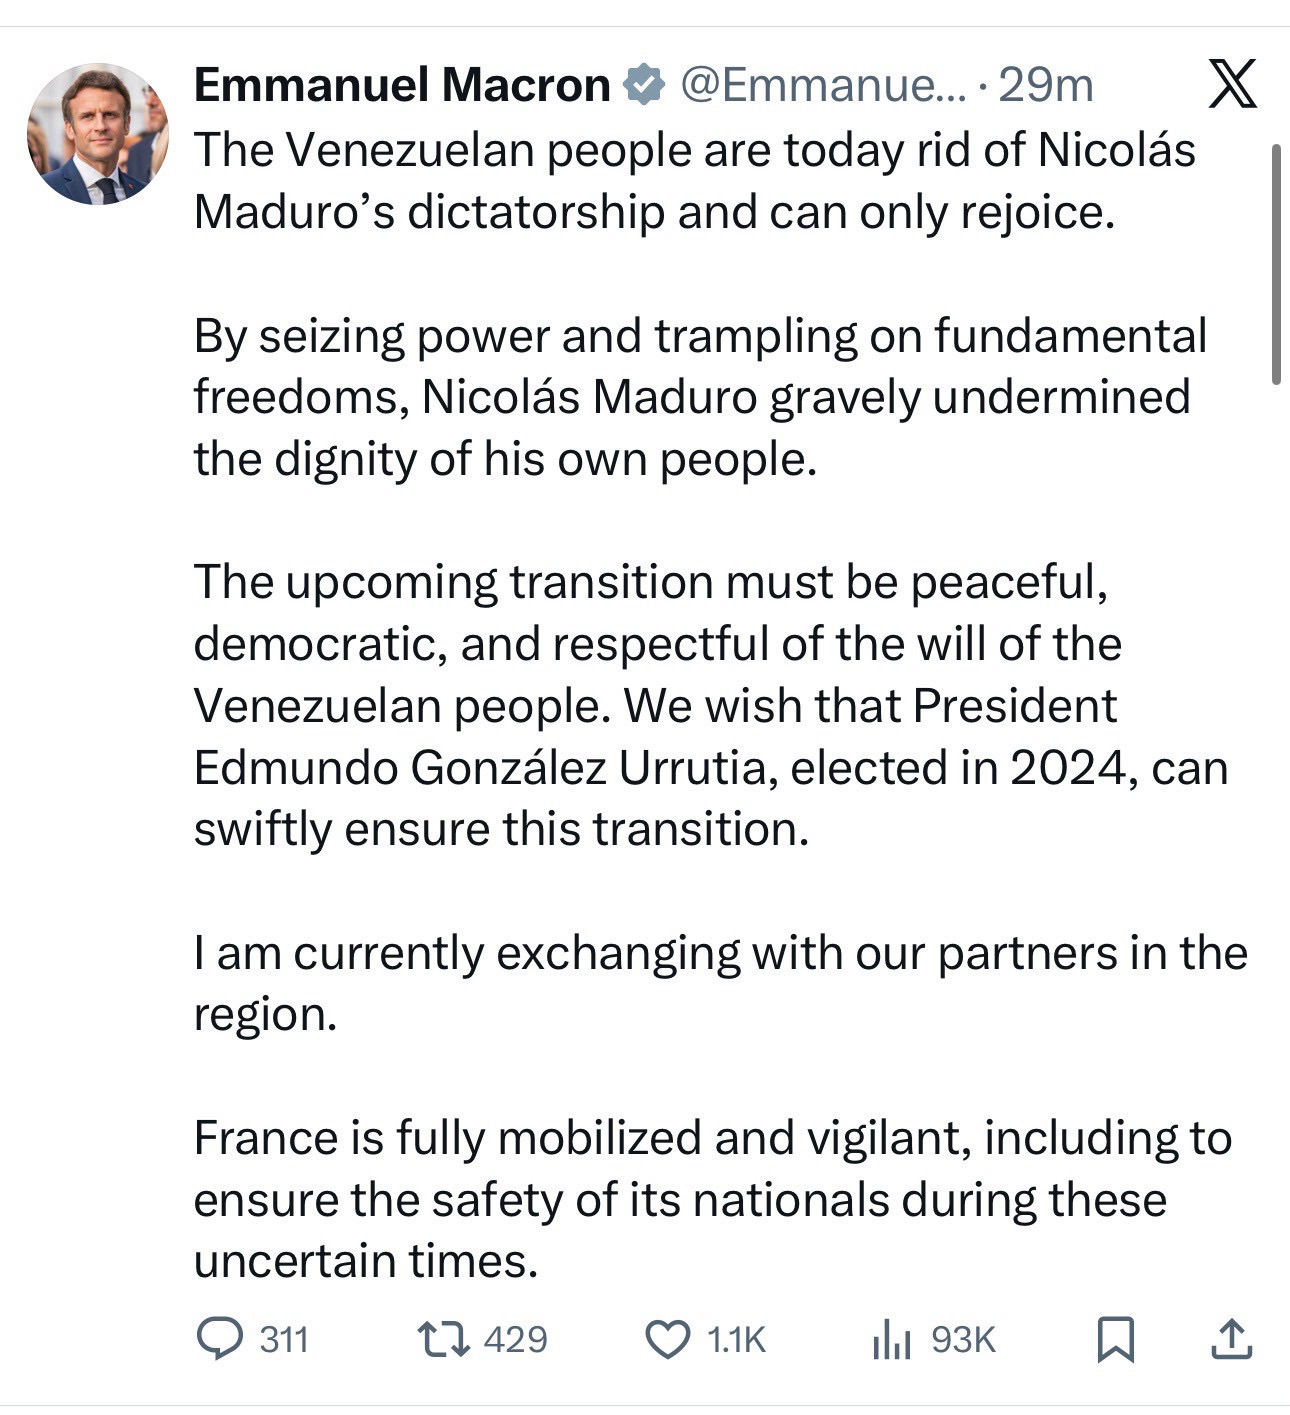Open the share post icon
Screen dimensions: 1290x1415
1231,1339
